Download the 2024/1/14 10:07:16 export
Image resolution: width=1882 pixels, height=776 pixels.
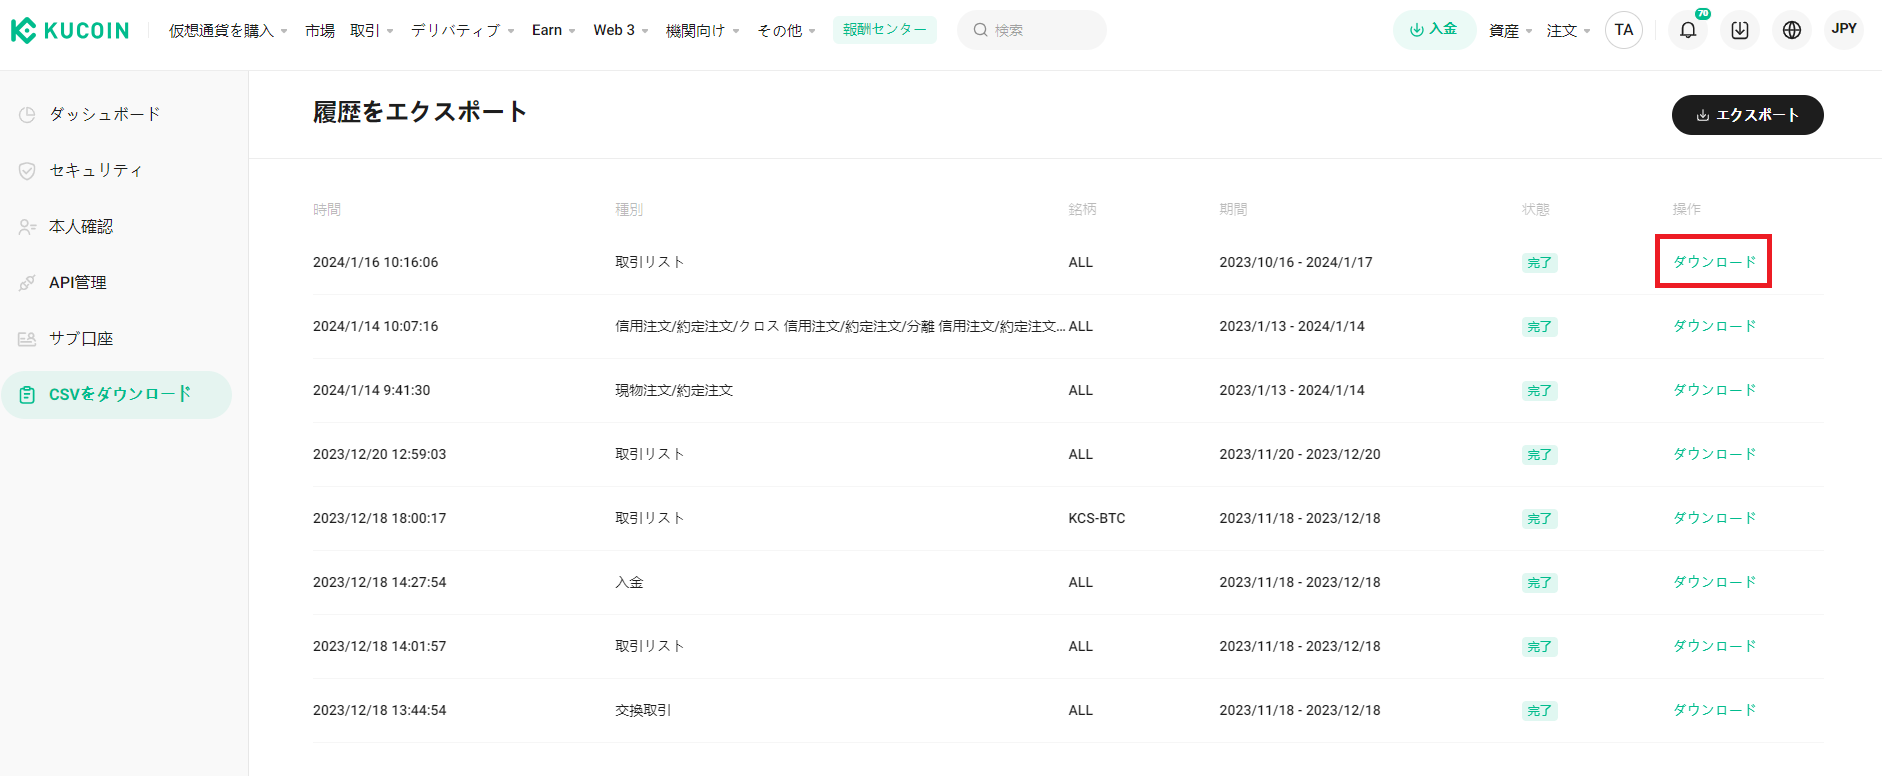1714,326
